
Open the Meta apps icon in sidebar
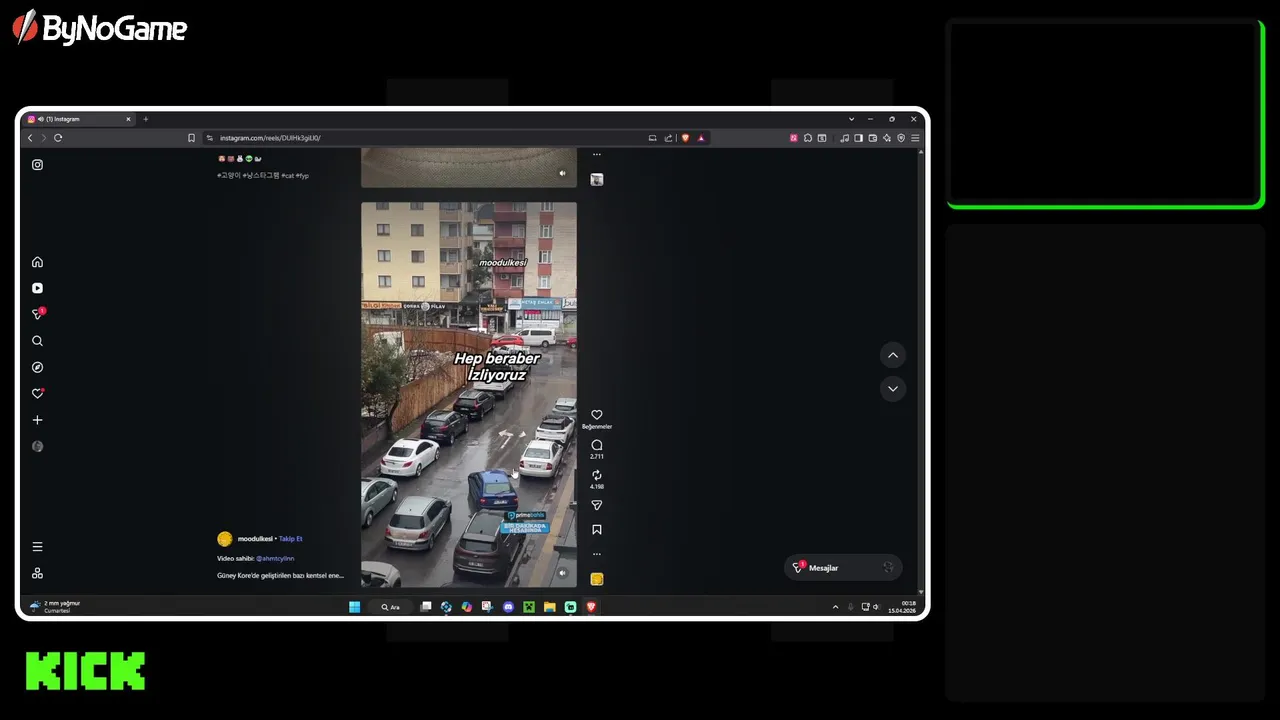(37, 573)
